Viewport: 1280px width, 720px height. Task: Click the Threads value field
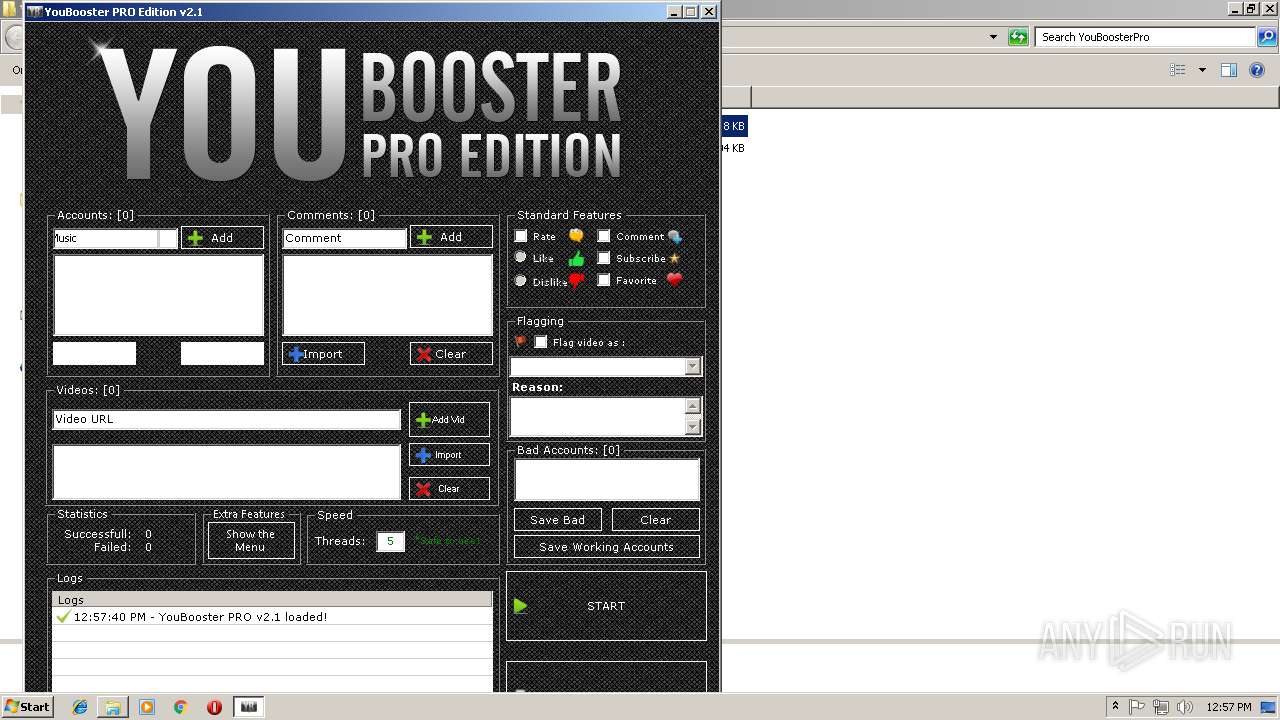coord(390,541)
